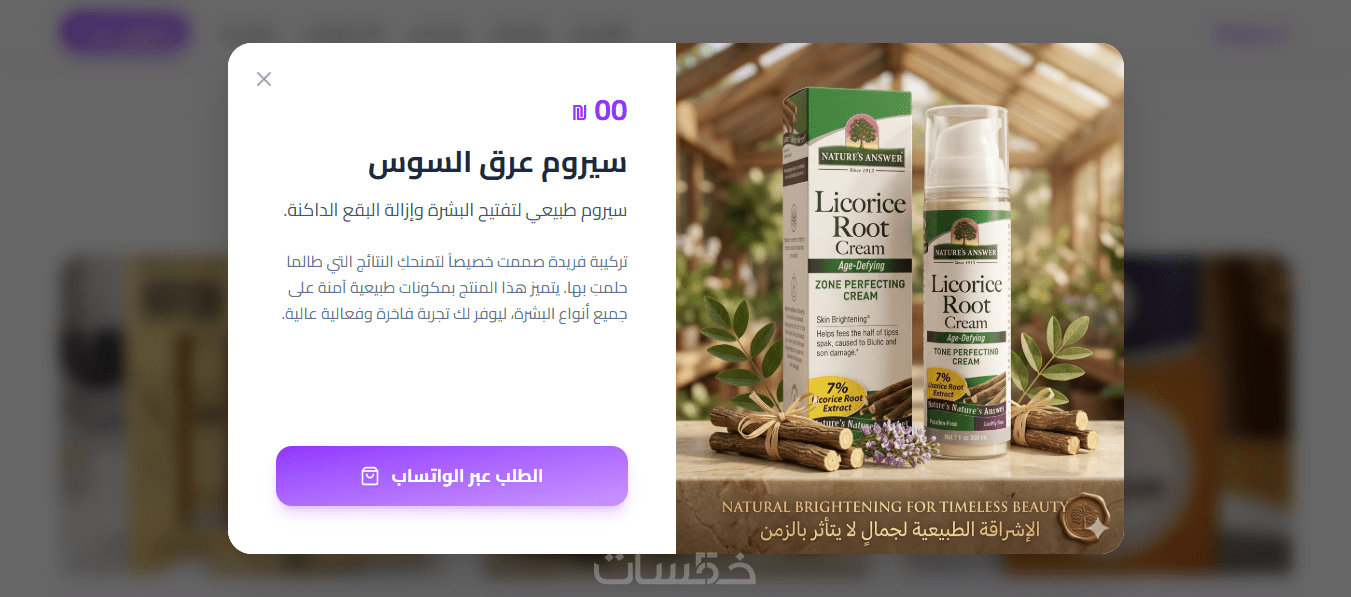The width and height of the screenshot is (1351, 597).
Task: Click the subtitle about brightening skin and dark spots
Action: 455,211
